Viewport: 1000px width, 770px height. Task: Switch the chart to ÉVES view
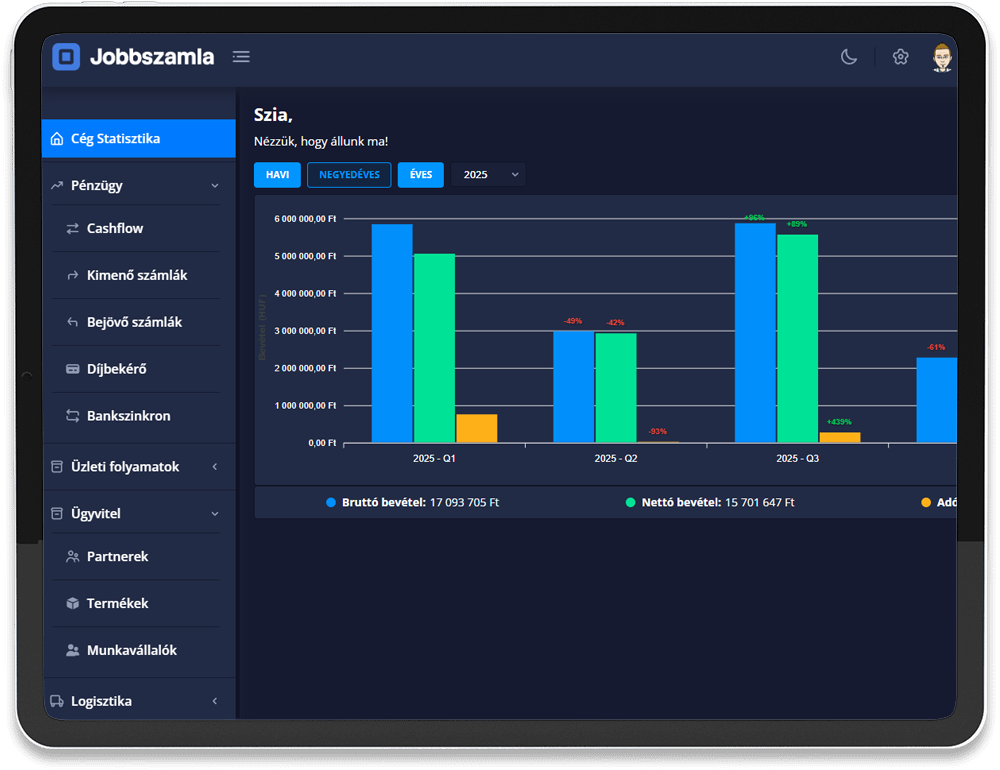click(421, 175)
